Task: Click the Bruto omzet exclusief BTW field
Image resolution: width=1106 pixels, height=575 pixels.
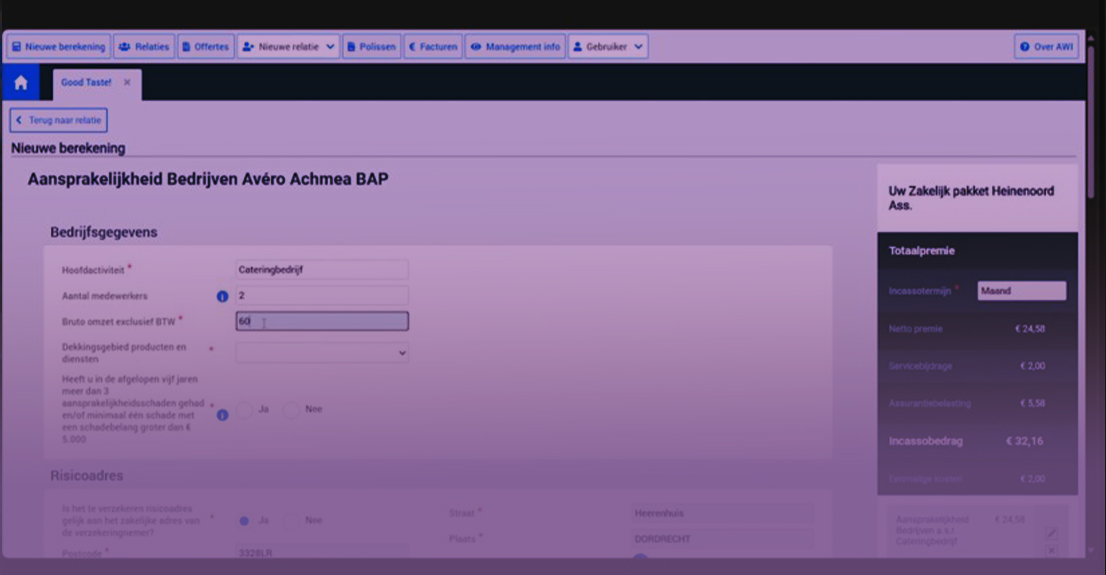Action: [x=322, y=321]
